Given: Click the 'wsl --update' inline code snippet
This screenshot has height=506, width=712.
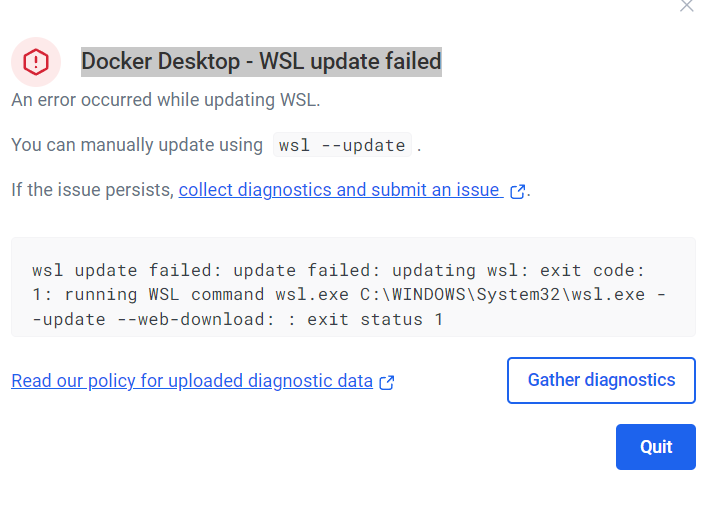Looking at the screenshot, I should (x=343, y=145).
